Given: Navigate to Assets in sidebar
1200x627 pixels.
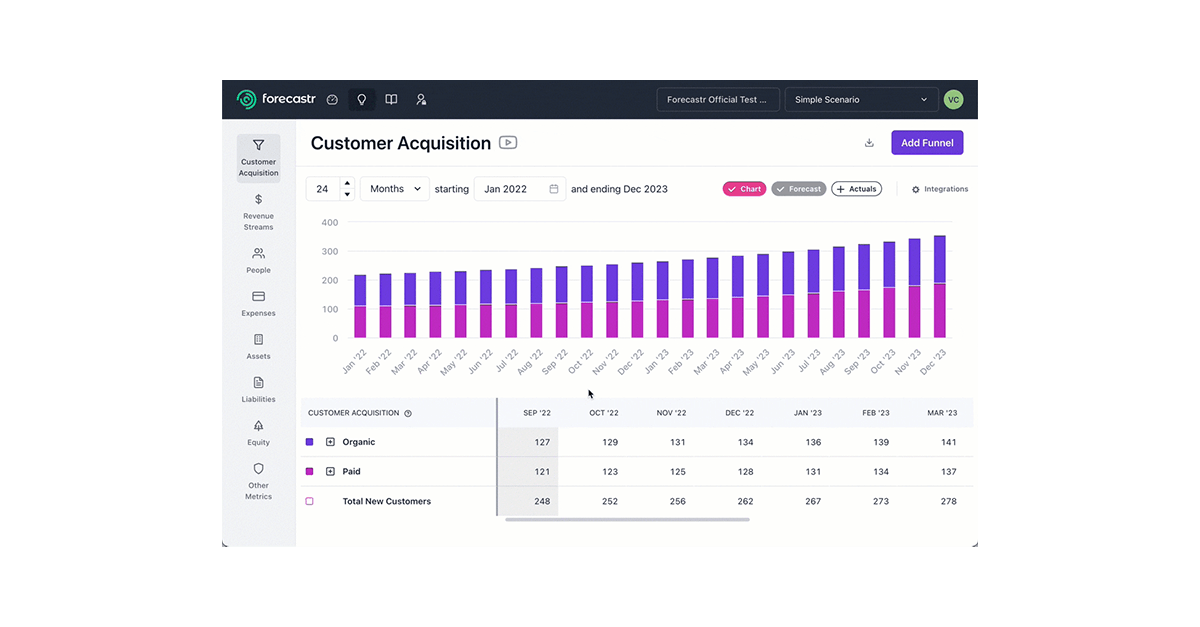Looking at the screenshot, I should tap(258, 346).
